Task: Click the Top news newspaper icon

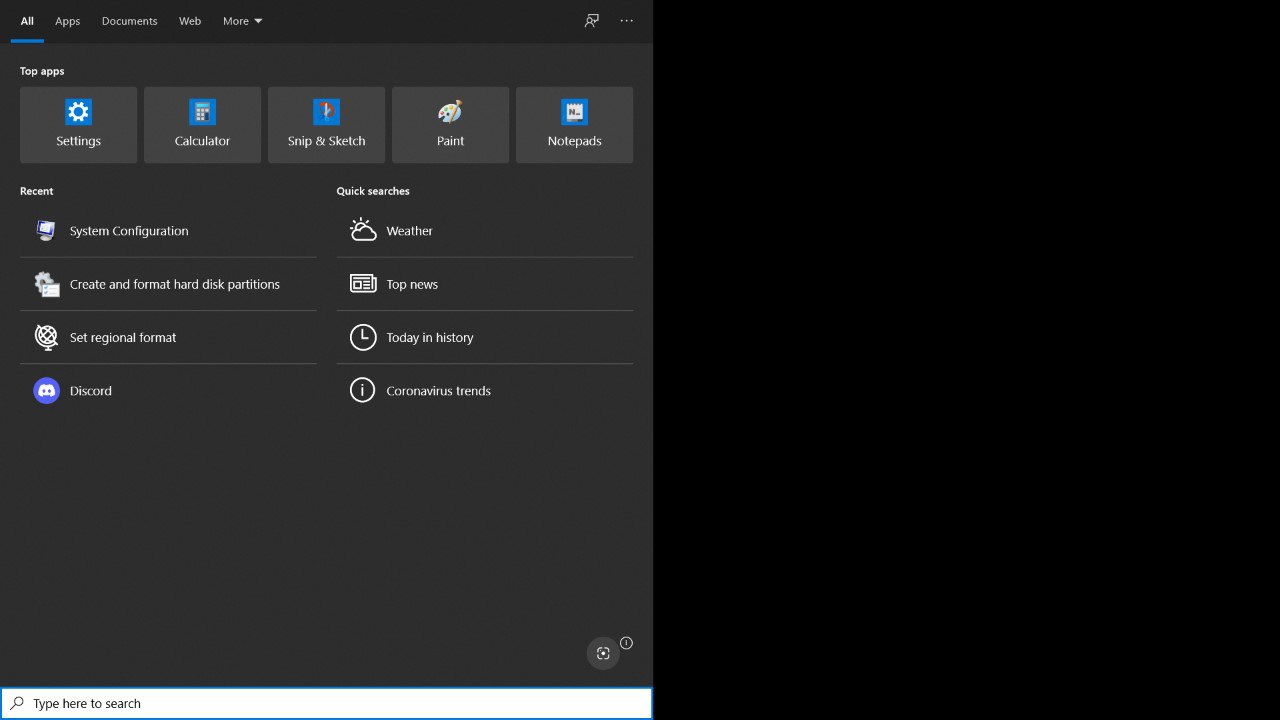Action: coord(363,284)
